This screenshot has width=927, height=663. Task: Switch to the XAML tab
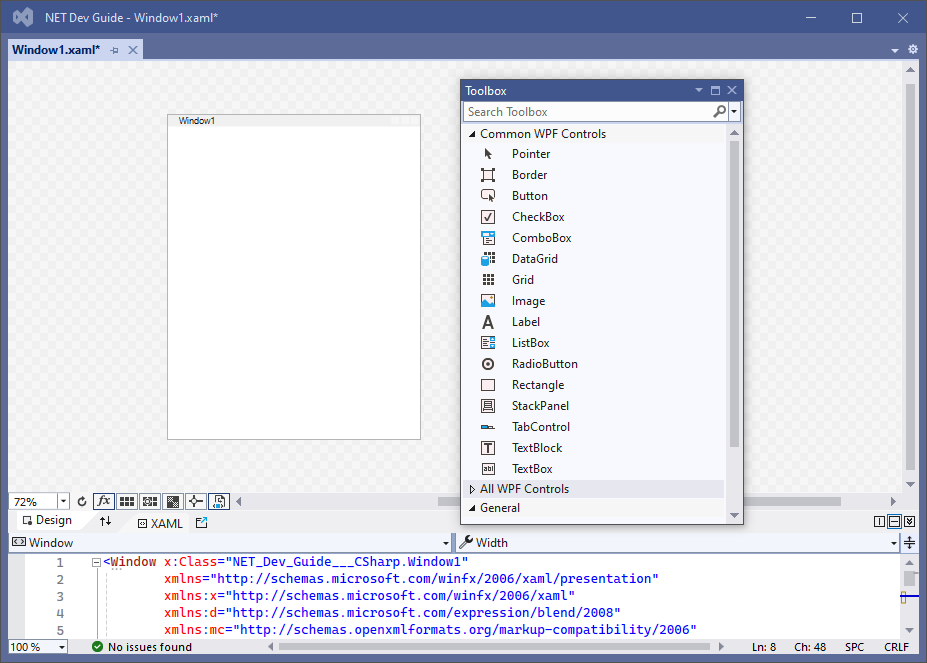(x=160, y=523)
